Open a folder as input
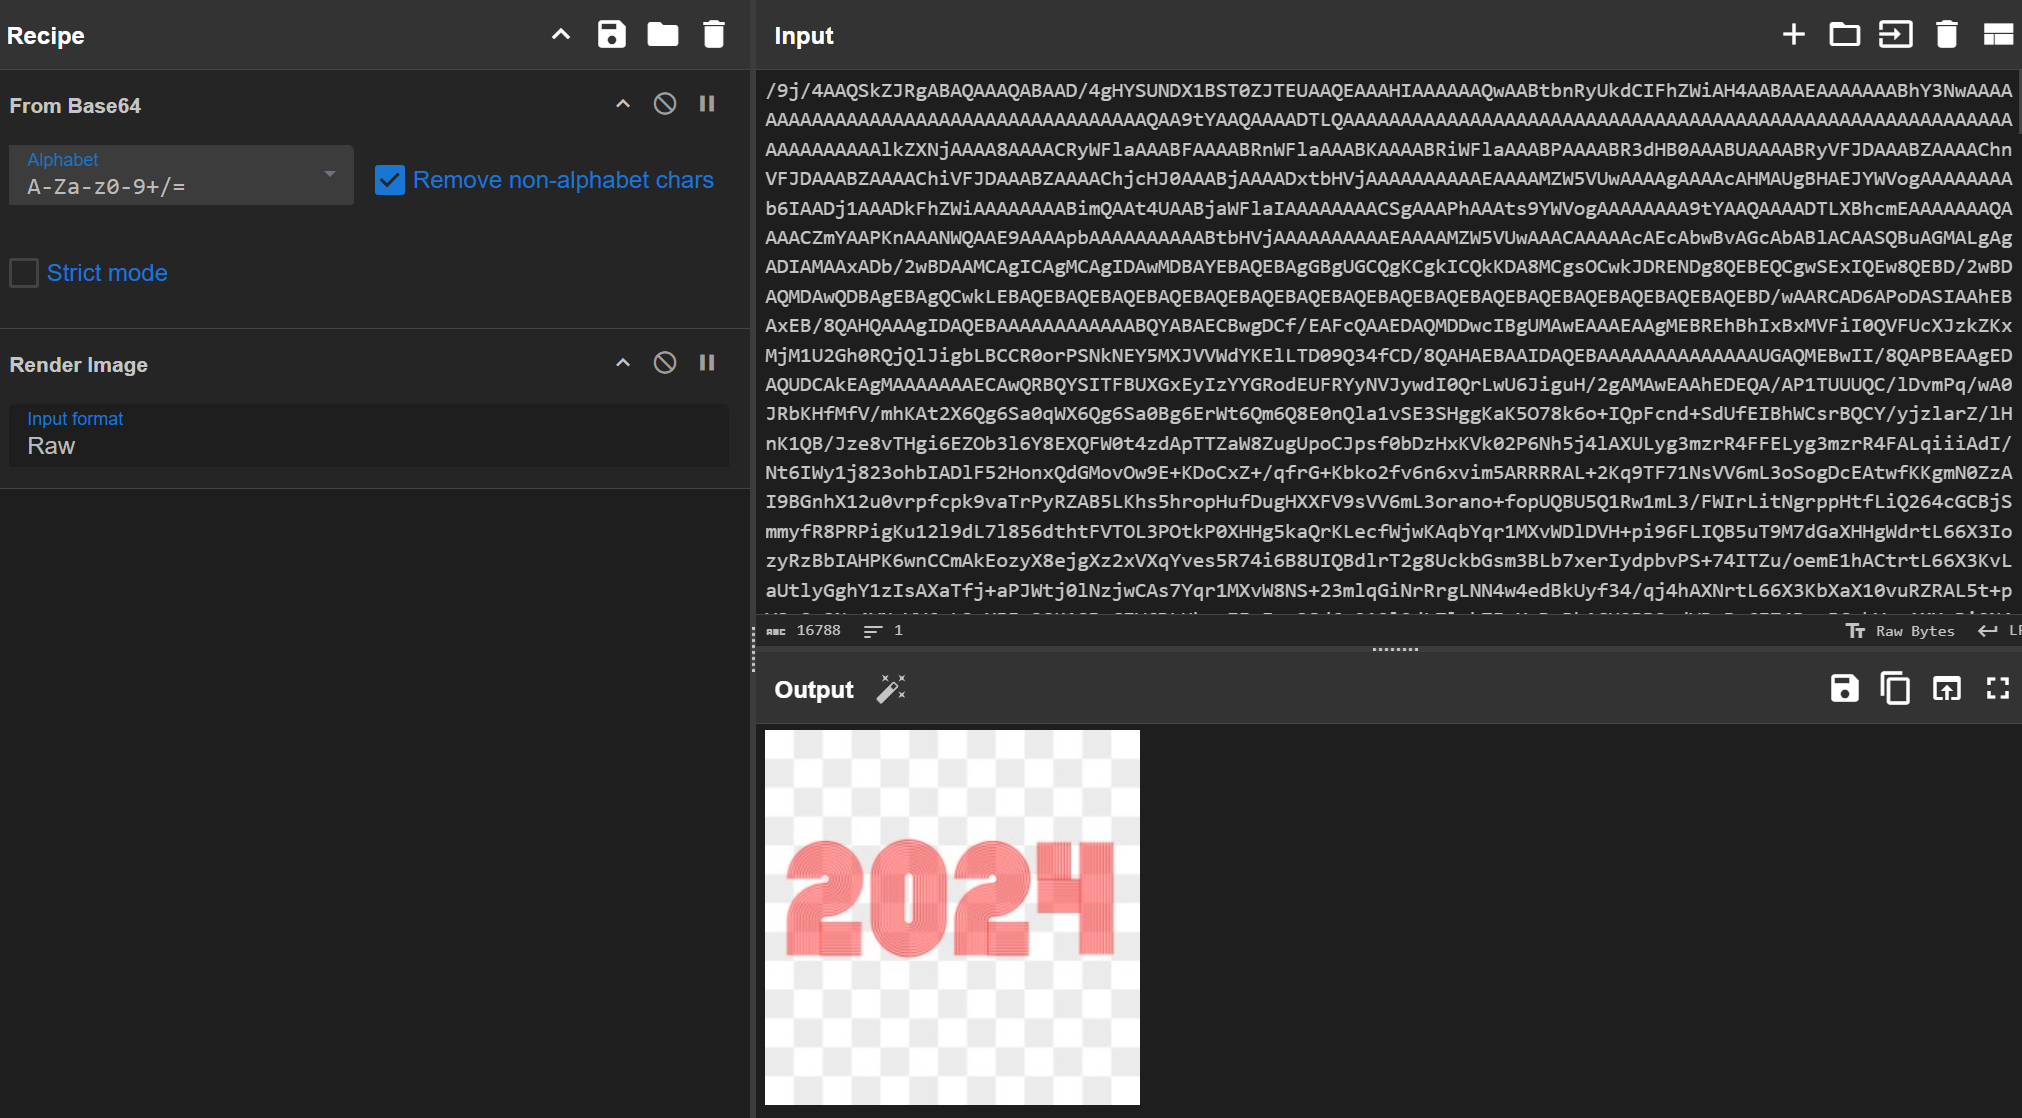The image size is (2022, 1118). pos(1844,34)
